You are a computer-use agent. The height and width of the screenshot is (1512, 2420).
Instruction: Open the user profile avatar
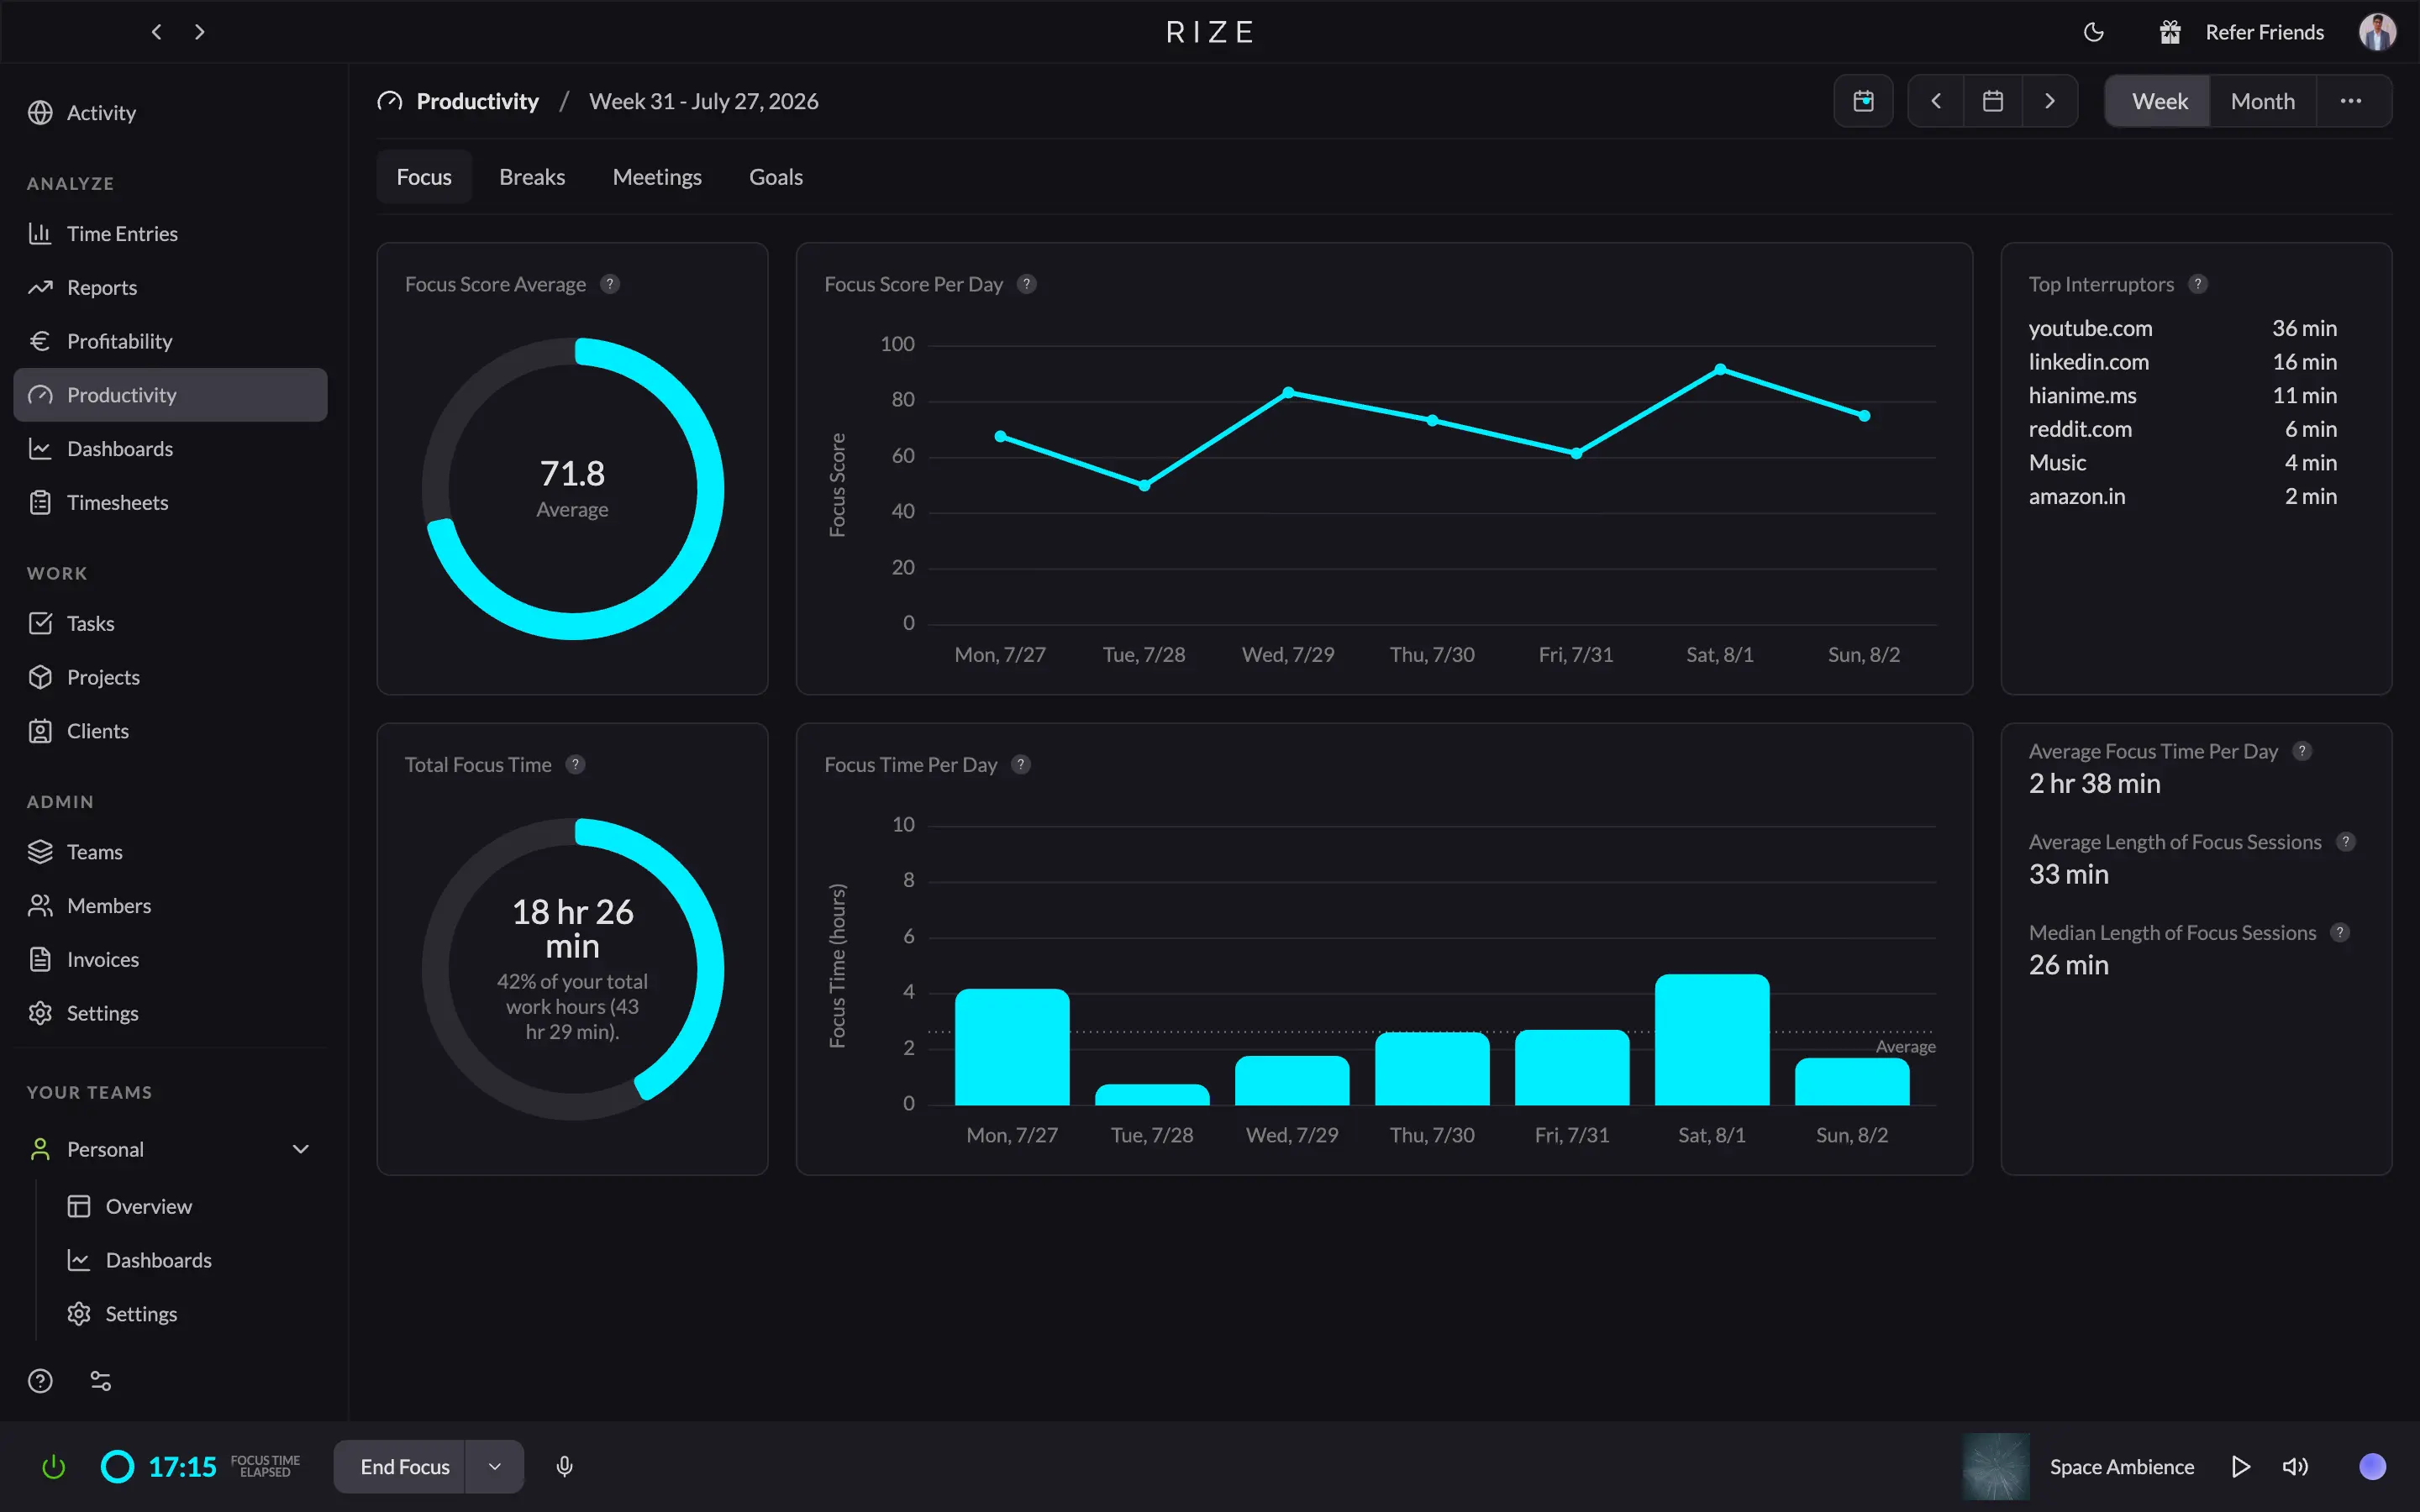point(2377,32)
